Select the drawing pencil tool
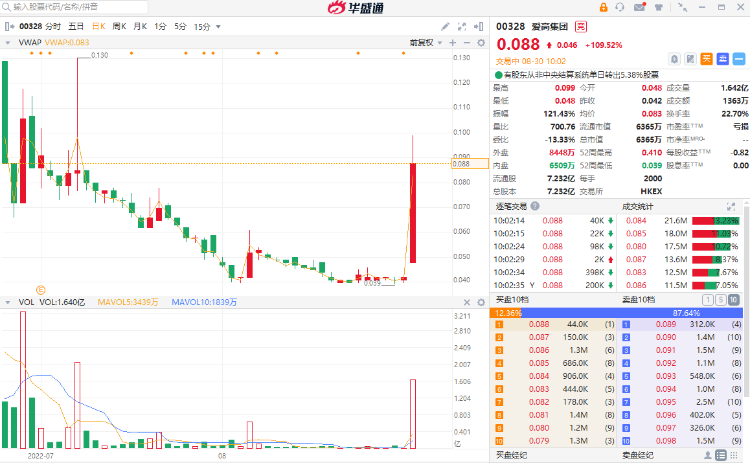Screen dimensions: 750x463 coord(445,26)
